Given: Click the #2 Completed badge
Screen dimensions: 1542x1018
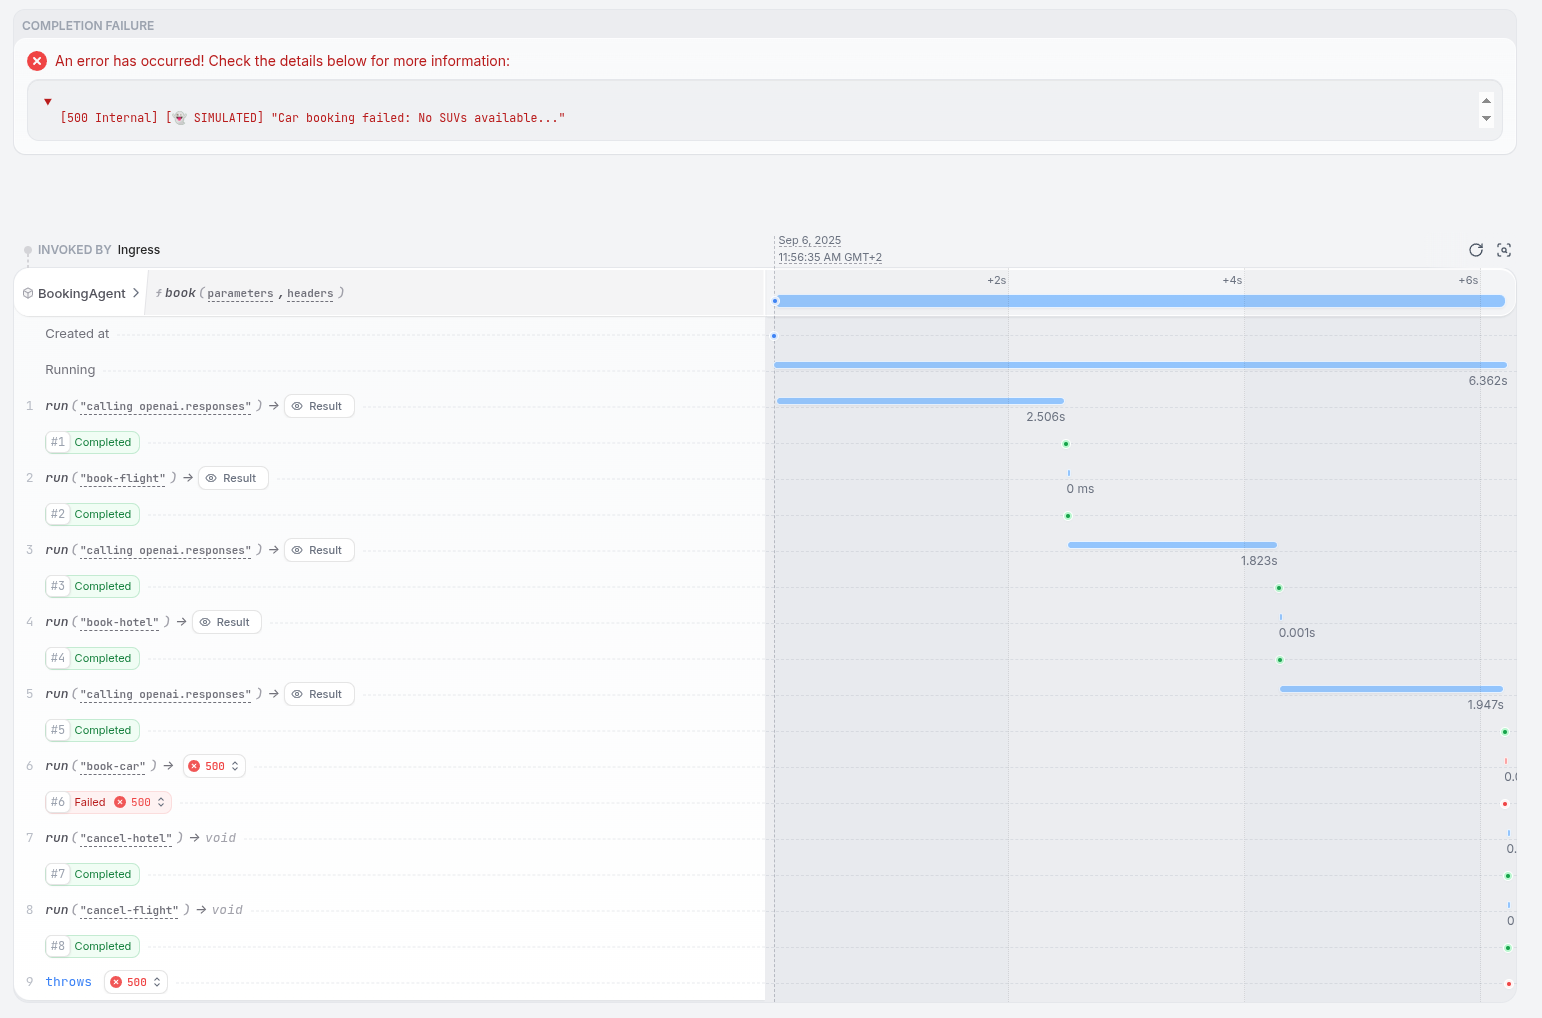Looking at the screenshot, I should tap(92, 514).
